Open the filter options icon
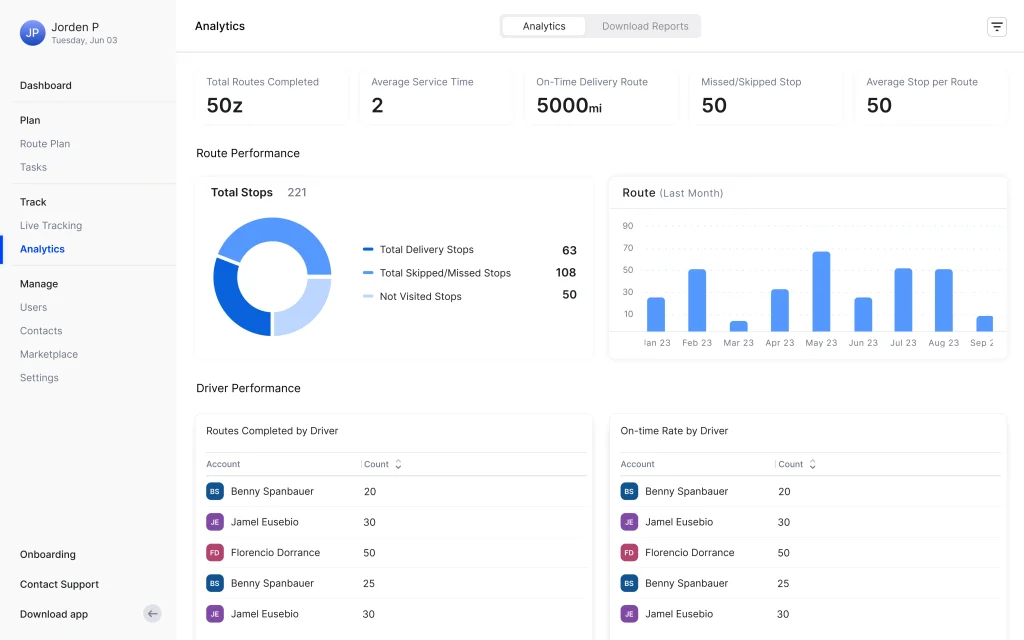1024x640 pixels. pyautogui.click(x=997, y=26)
